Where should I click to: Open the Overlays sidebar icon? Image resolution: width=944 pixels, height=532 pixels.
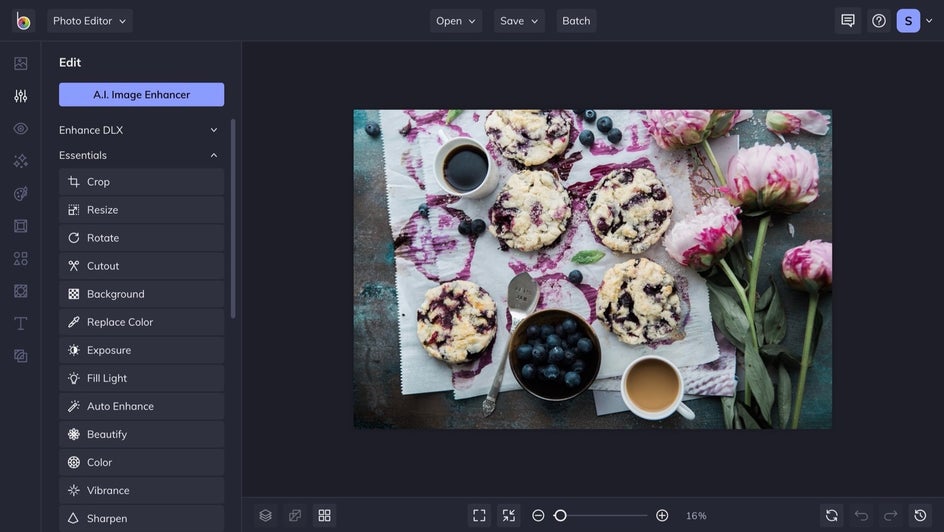tap(20, 291)
